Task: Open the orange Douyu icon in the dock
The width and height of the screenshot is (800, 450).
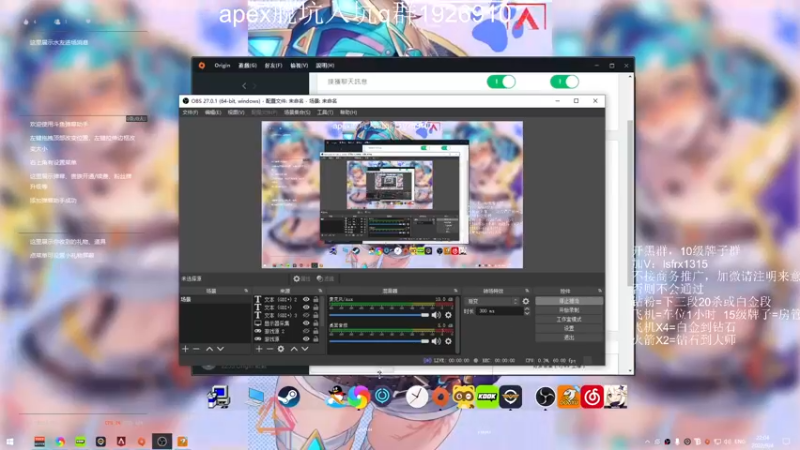Action: pos(568,397)
